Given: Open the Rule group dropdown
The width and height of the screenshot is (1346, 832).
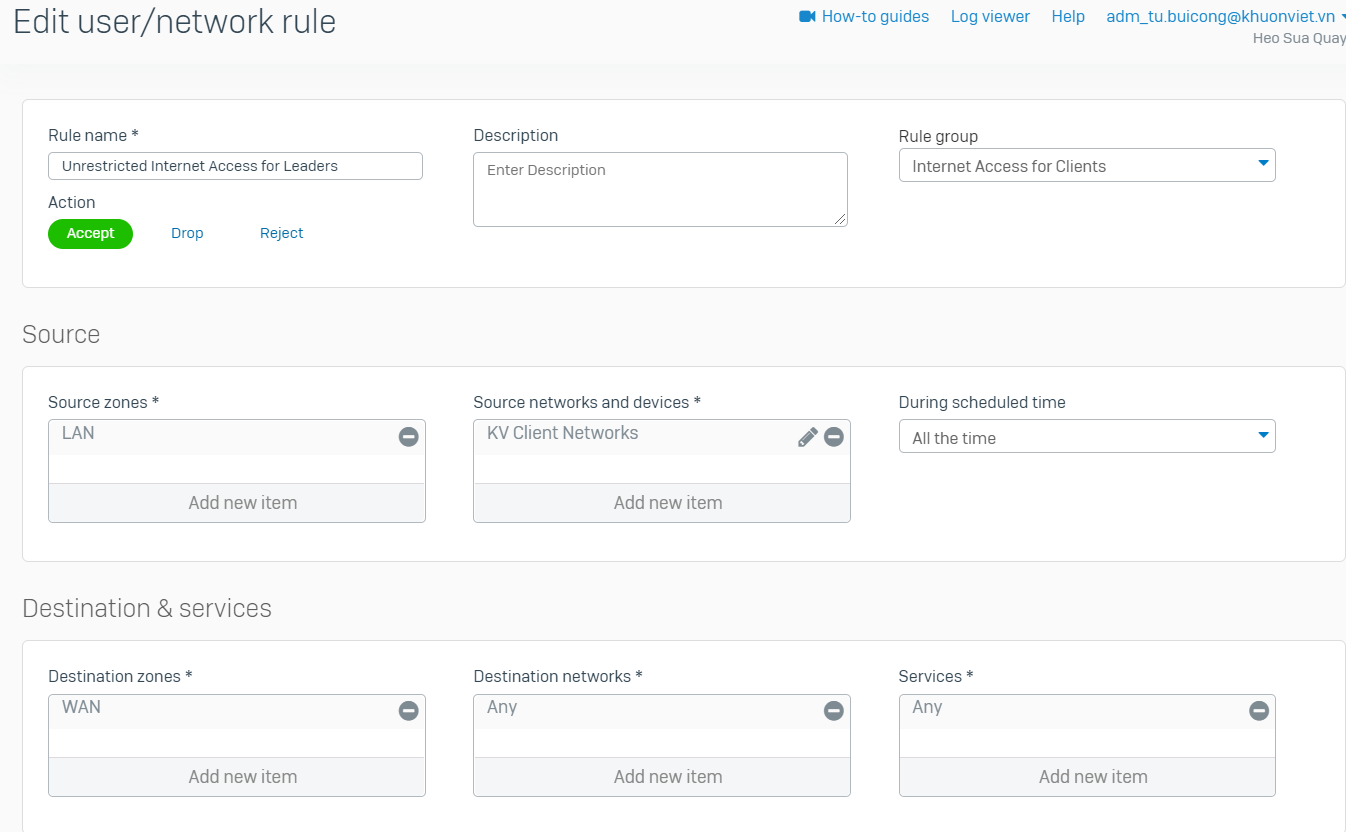Looking at the screenshot, I should 1087,166.
